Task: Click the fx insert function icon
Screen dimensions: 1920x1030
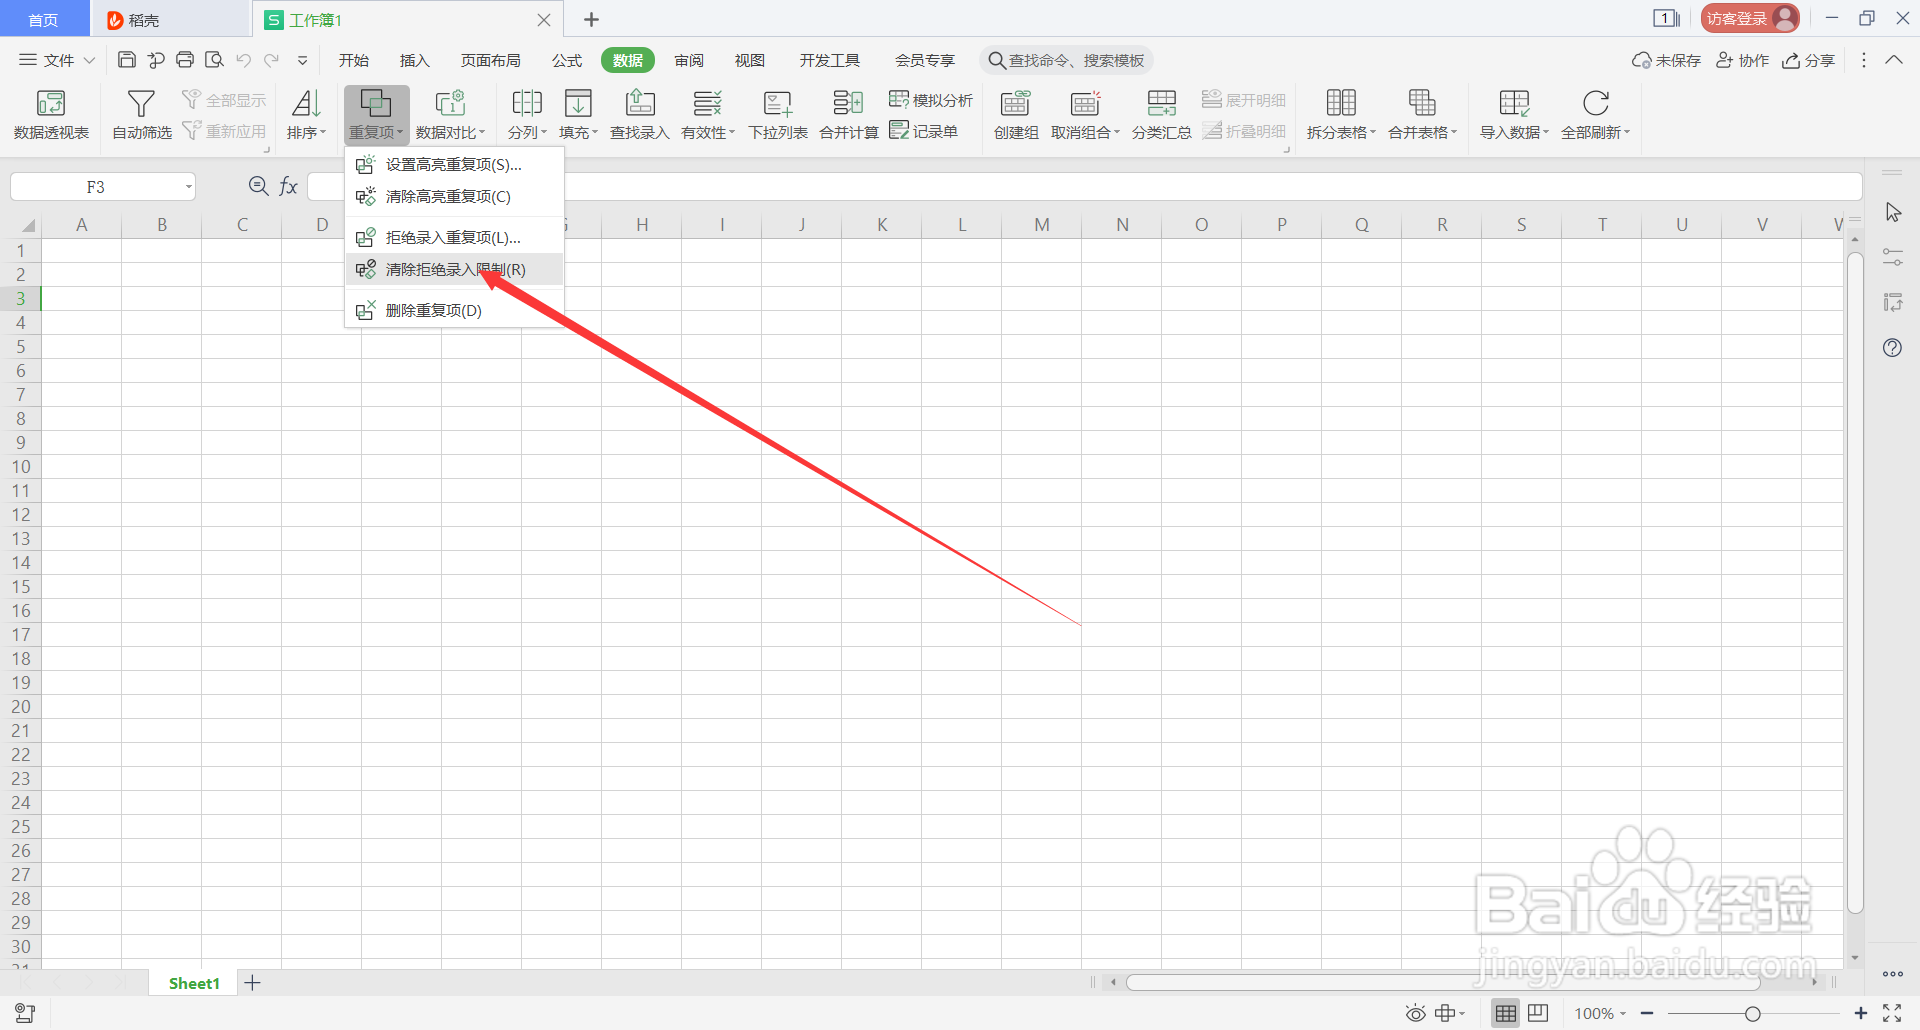Action: [x=288, y=186]
